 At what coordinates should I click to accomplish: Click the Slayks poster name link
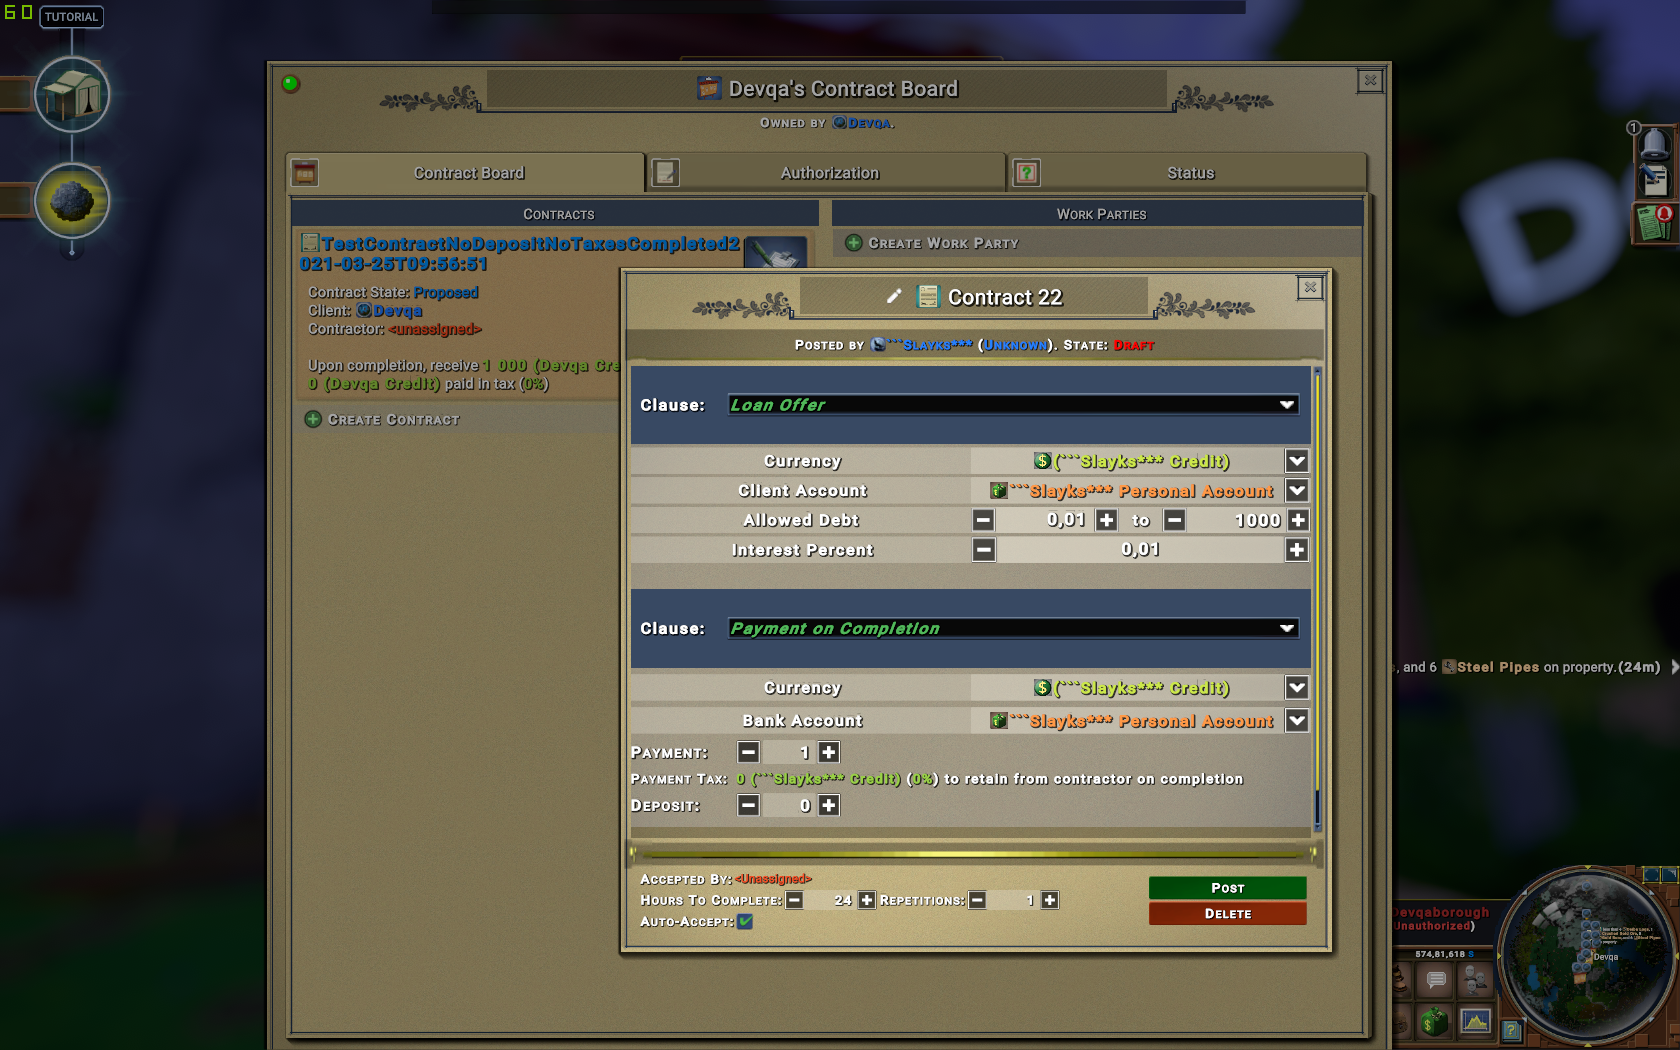[x=929, y=345]
